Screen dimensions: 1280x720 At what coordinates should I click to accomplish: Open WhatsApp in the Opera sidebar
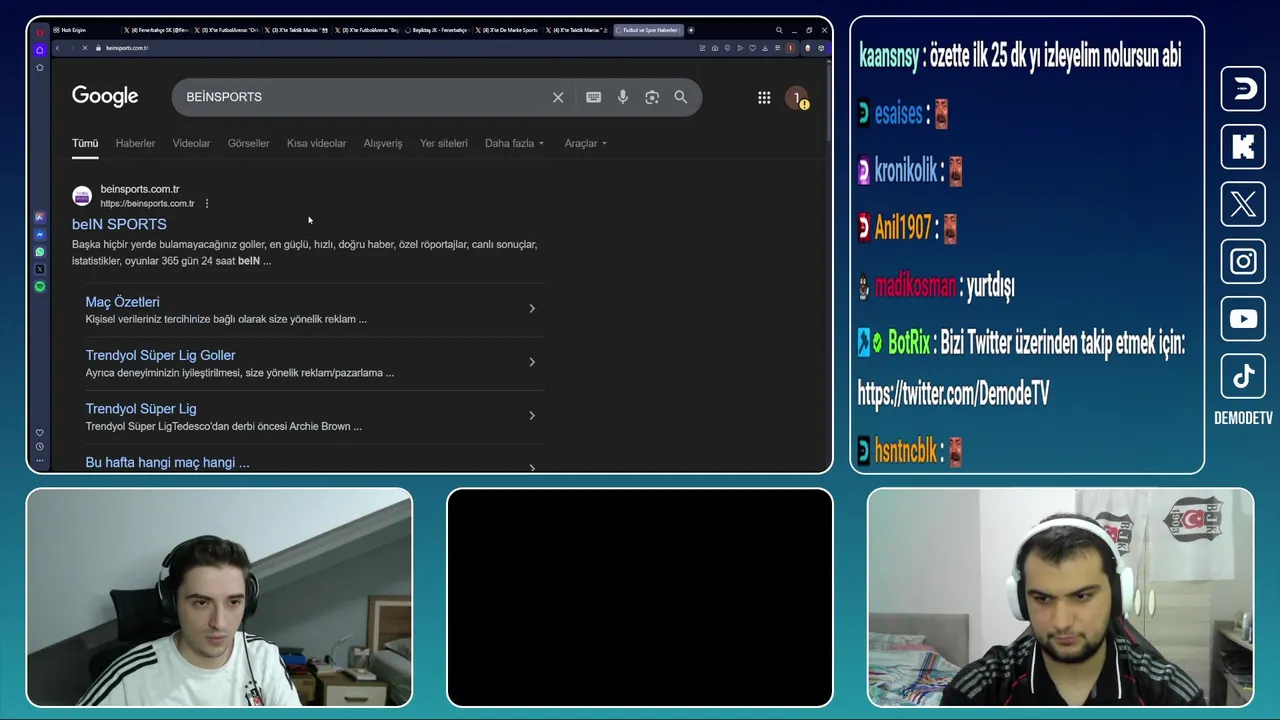click(x=40, y=252)
